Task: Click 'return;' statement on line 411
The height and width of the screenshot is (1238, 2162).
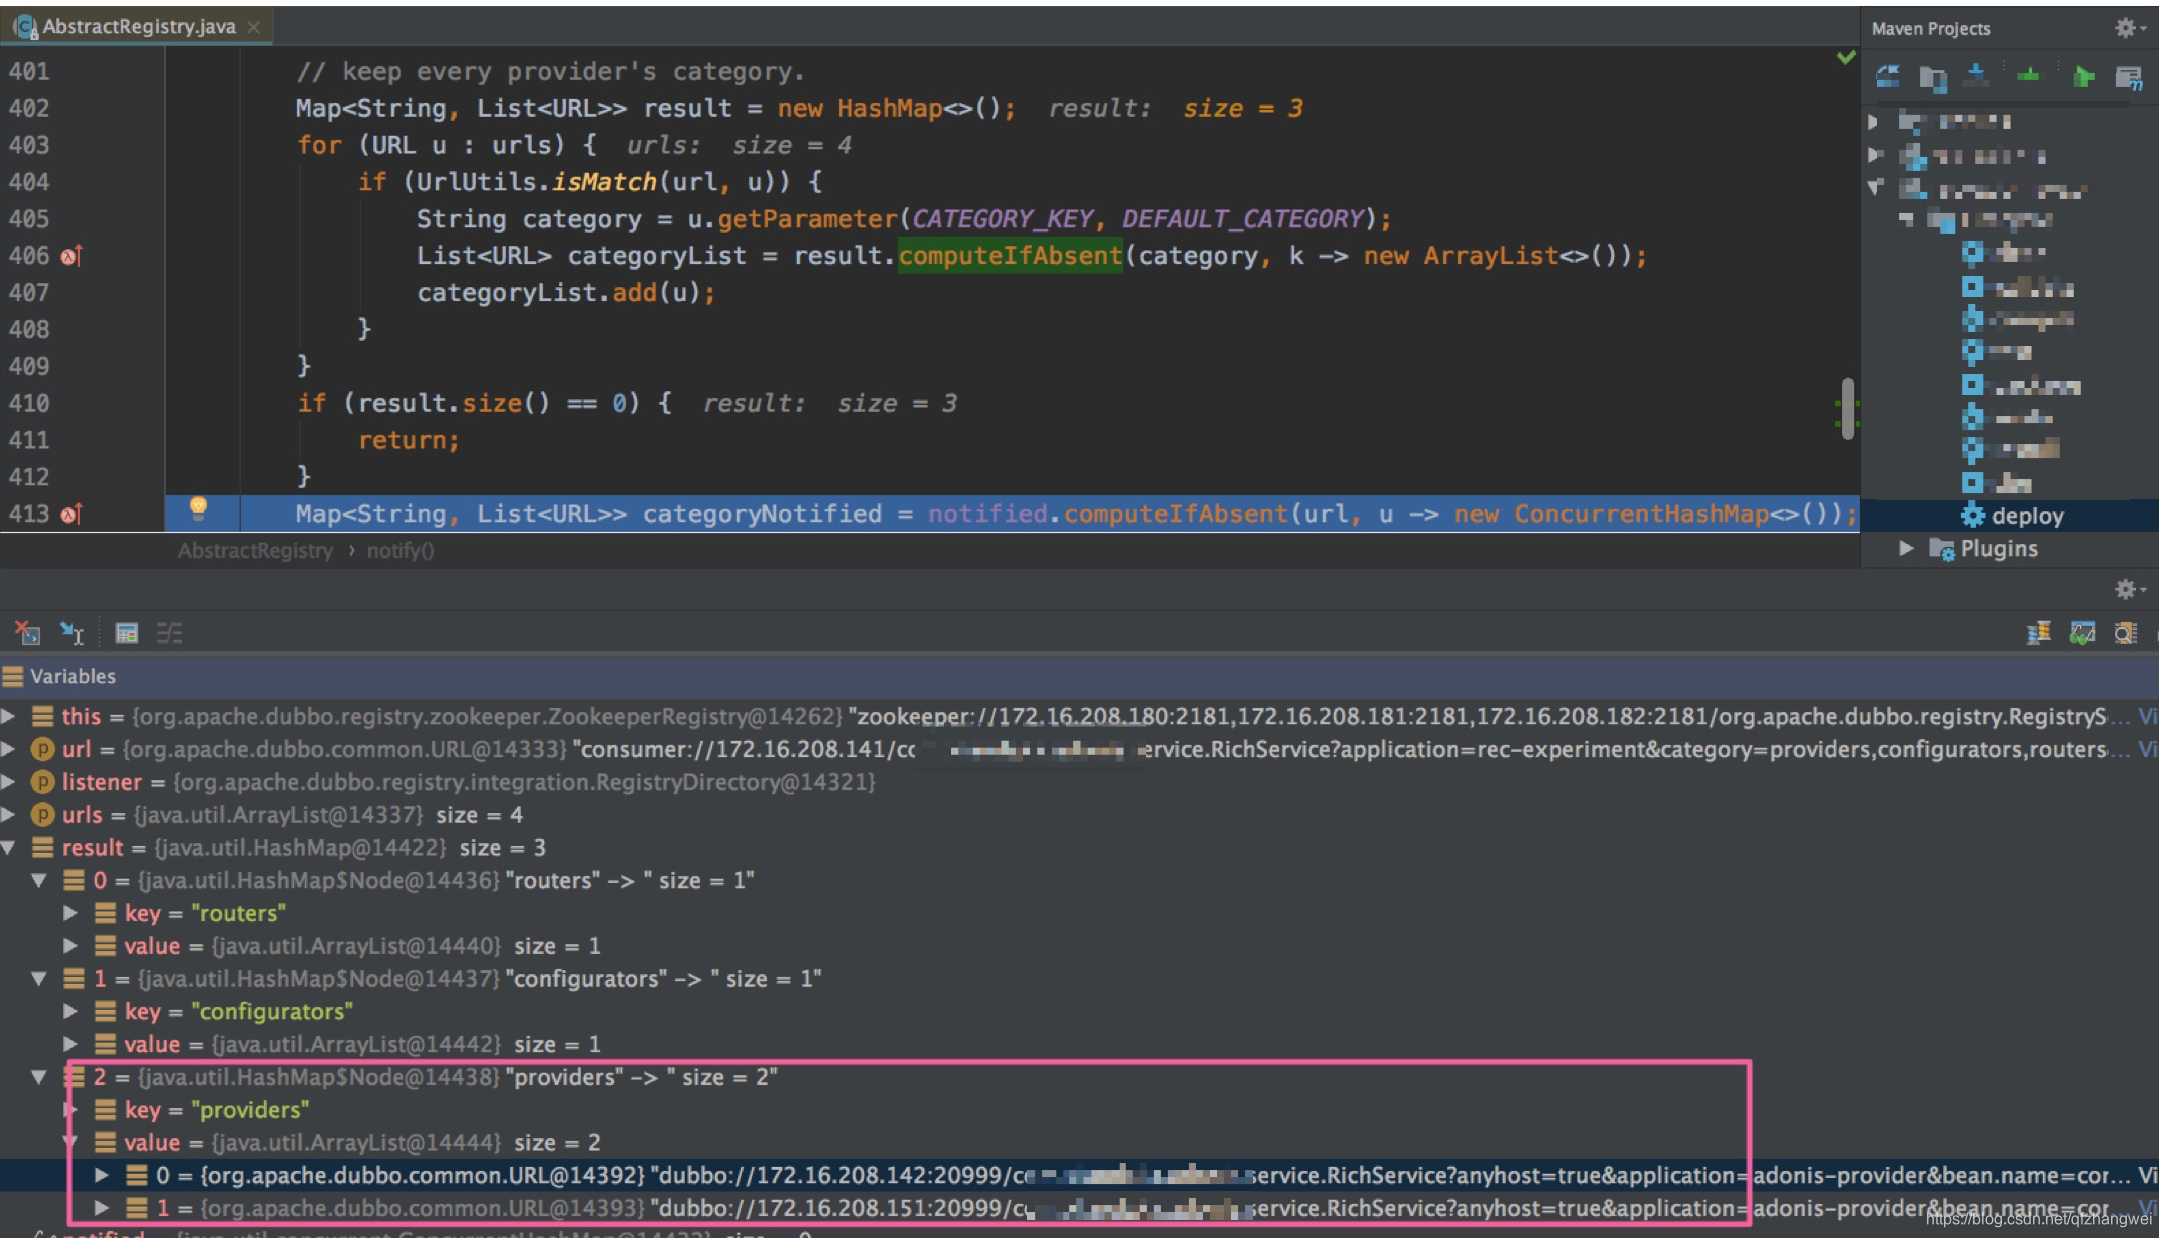Action: click(409, 440)
